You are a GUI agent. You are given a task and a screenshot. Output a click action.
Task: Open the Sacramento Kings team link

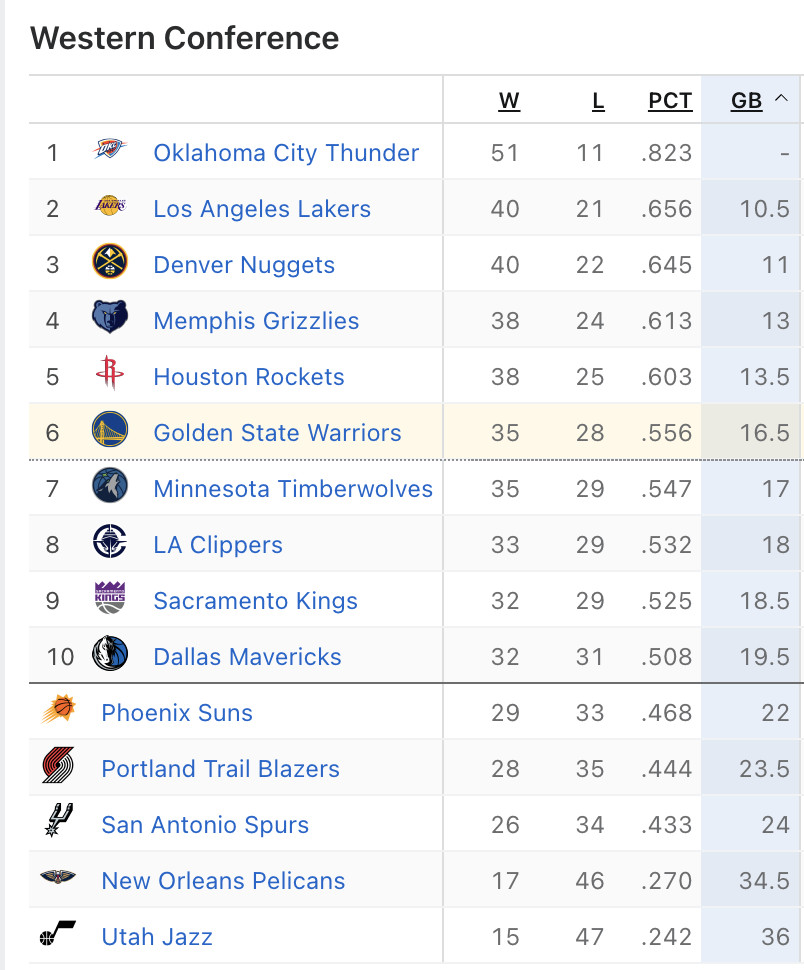255,601
